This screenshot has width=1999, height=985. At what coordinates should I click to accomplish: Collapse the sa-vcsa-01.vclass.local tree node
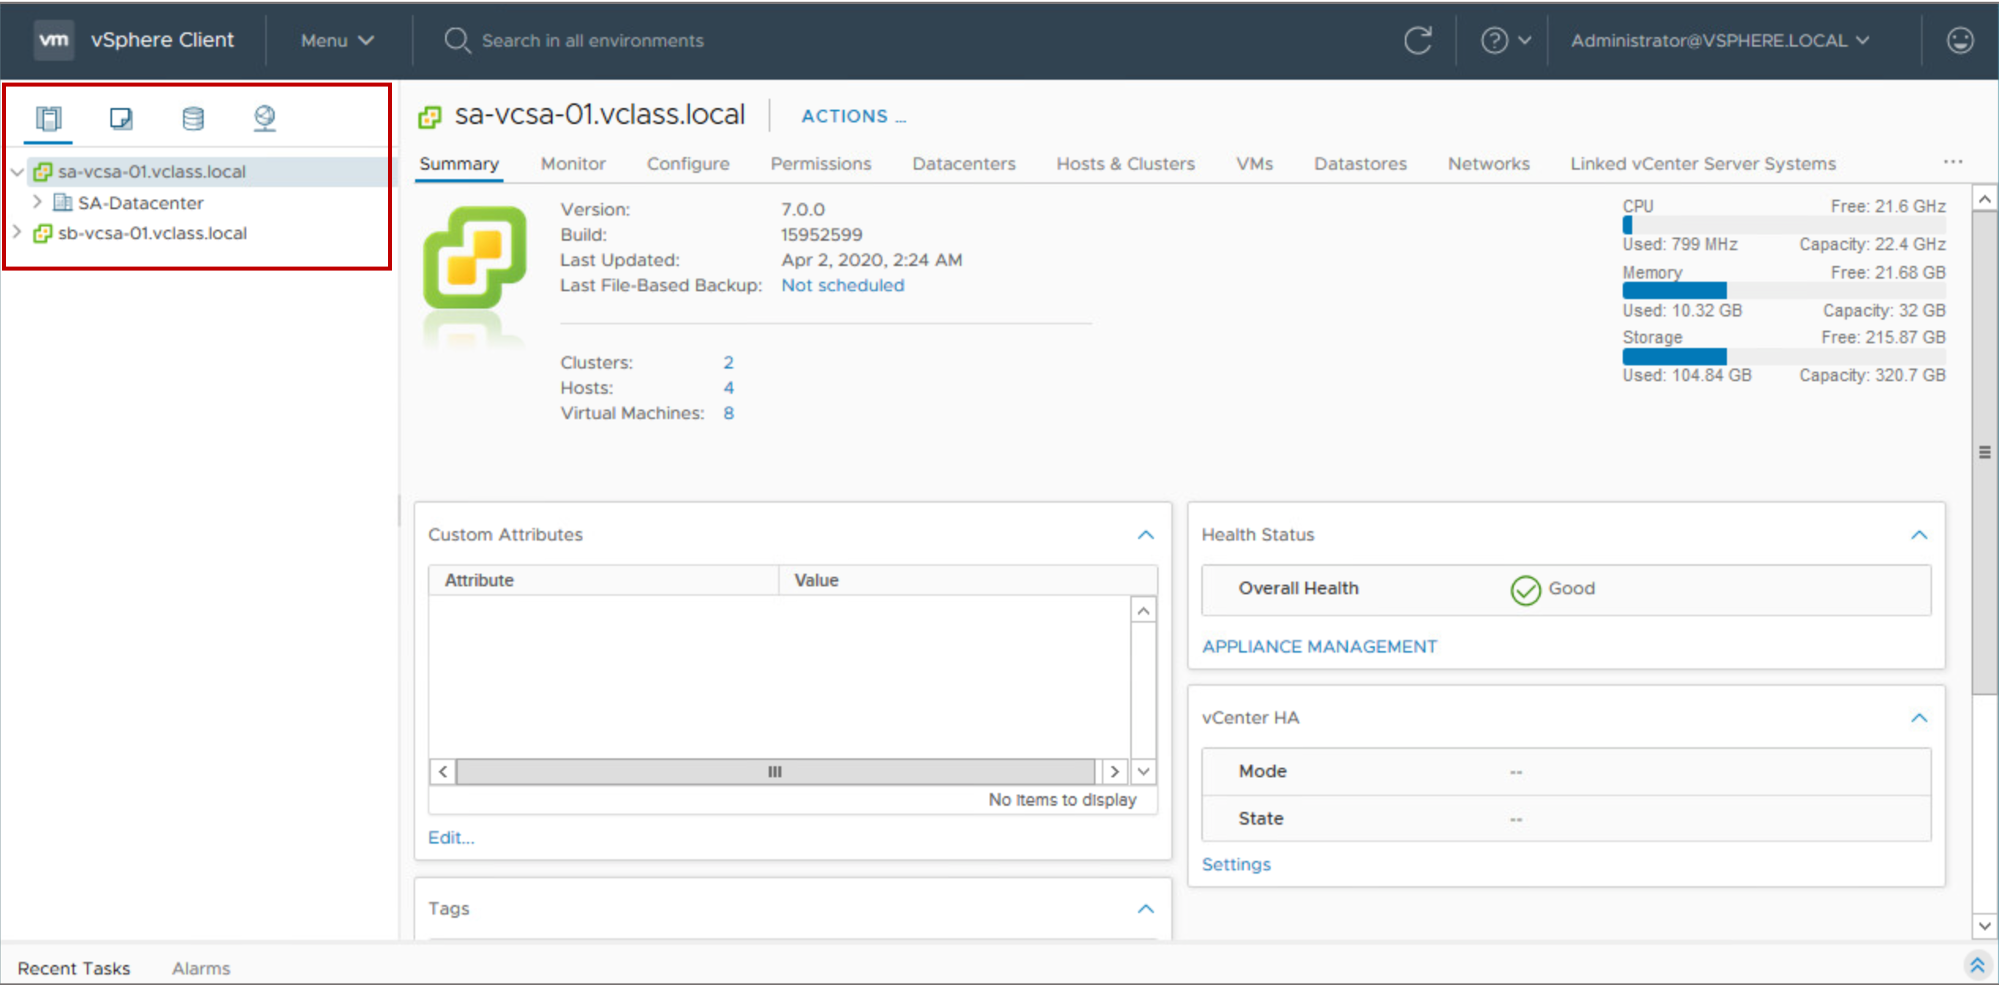click(17, 172)
